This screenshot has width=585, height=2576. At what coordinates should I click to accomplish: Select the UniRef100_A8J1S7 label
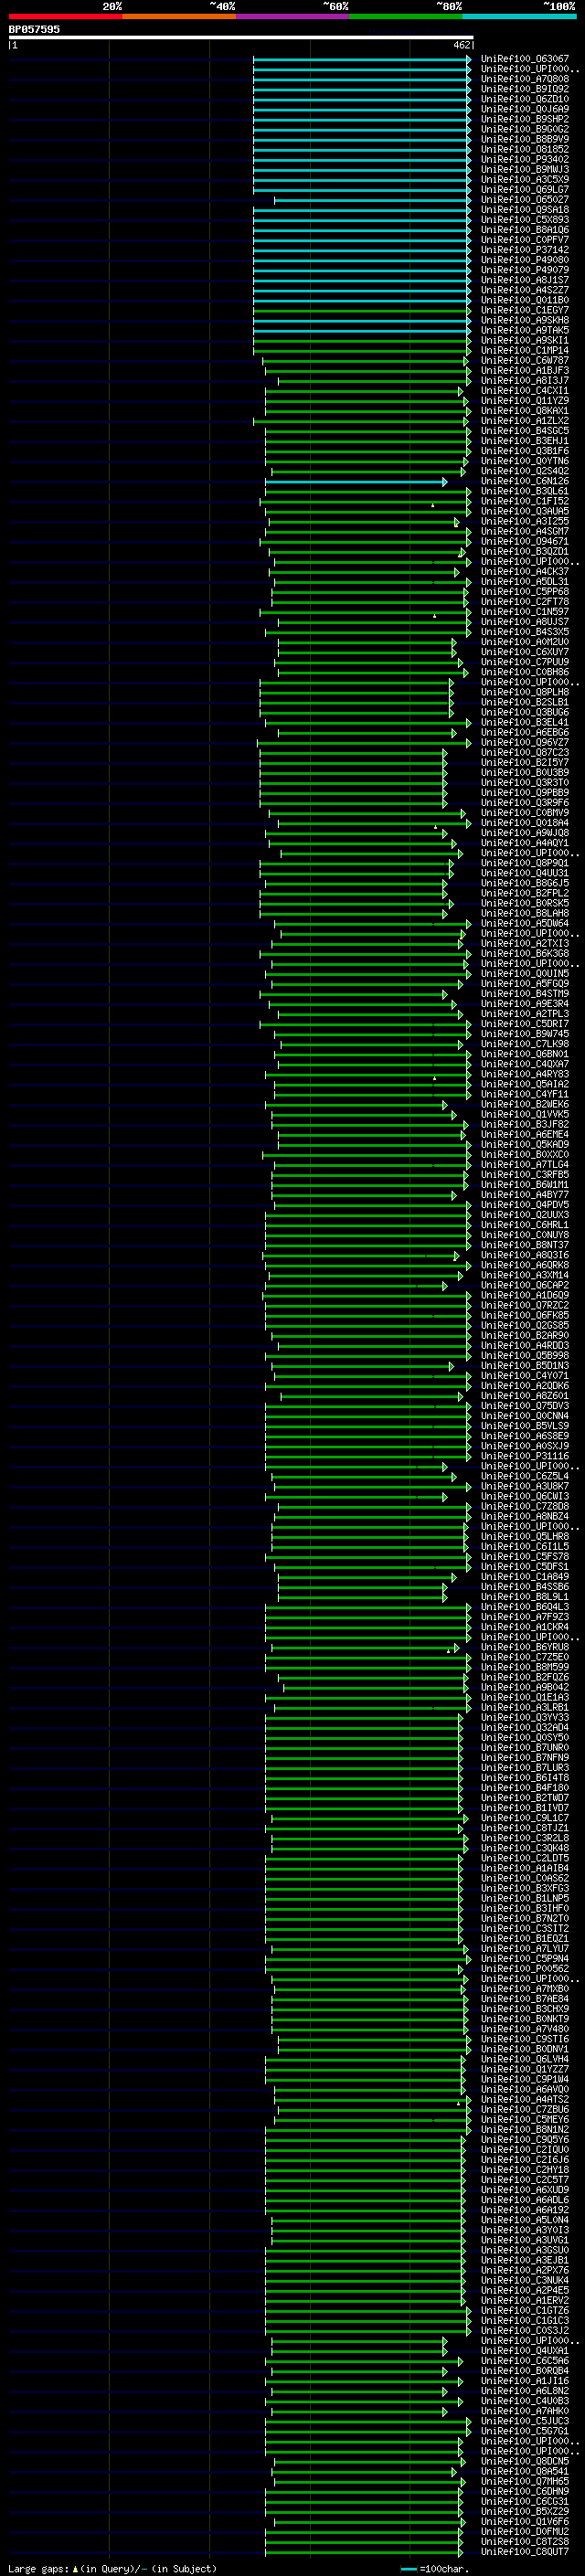(x=524, y=280)
